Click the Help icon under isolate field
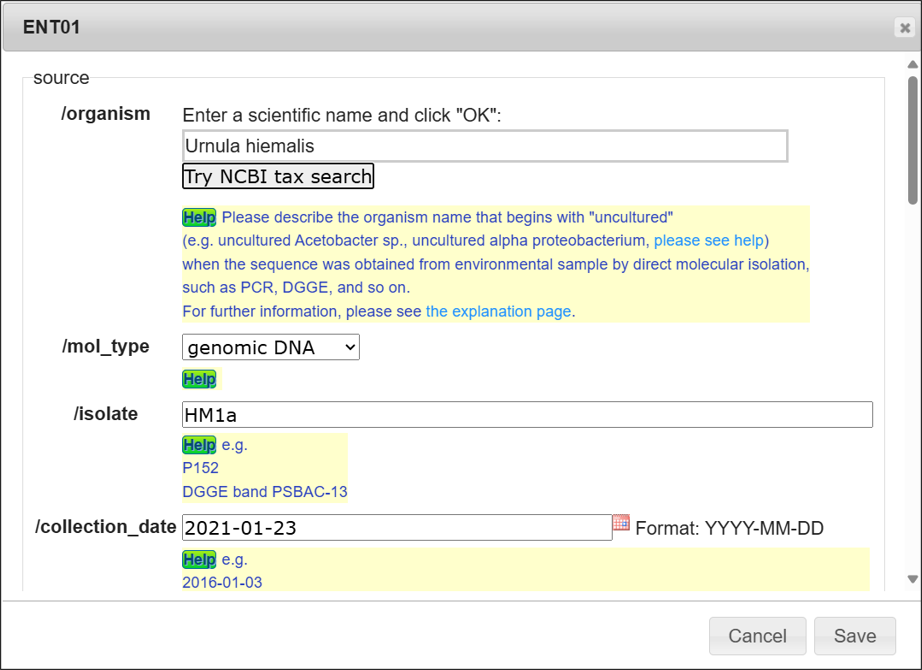The width and height of the screenshot is (922, 670). (198, 445)
